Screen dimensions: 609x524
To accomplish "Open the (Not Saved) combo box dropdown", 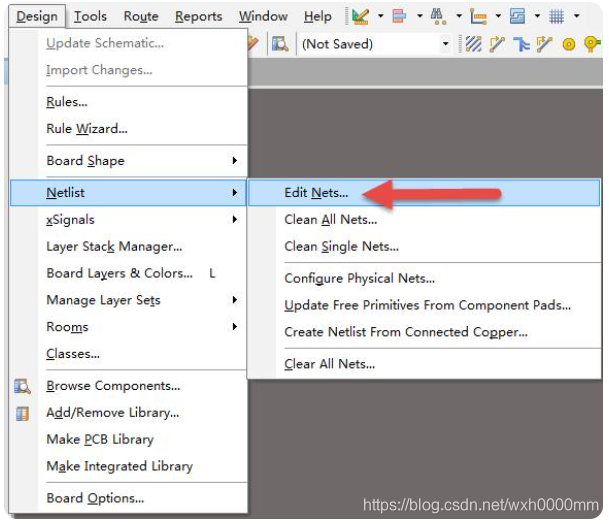I will tap(445, 44).
